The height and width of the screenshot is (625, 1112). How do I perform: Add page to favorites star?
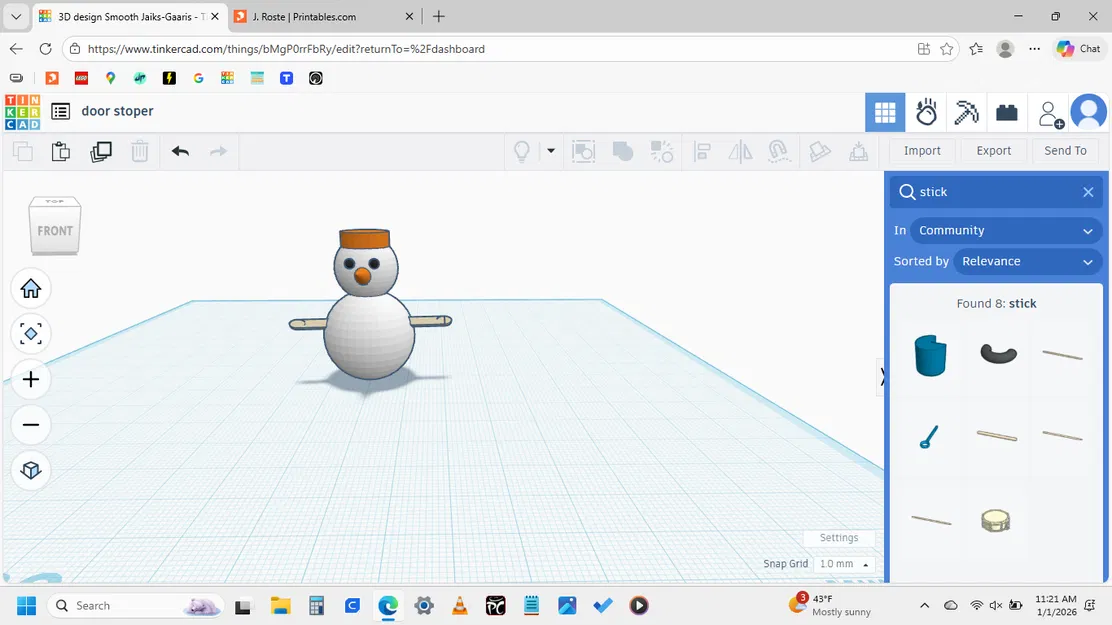coord(946,49)
